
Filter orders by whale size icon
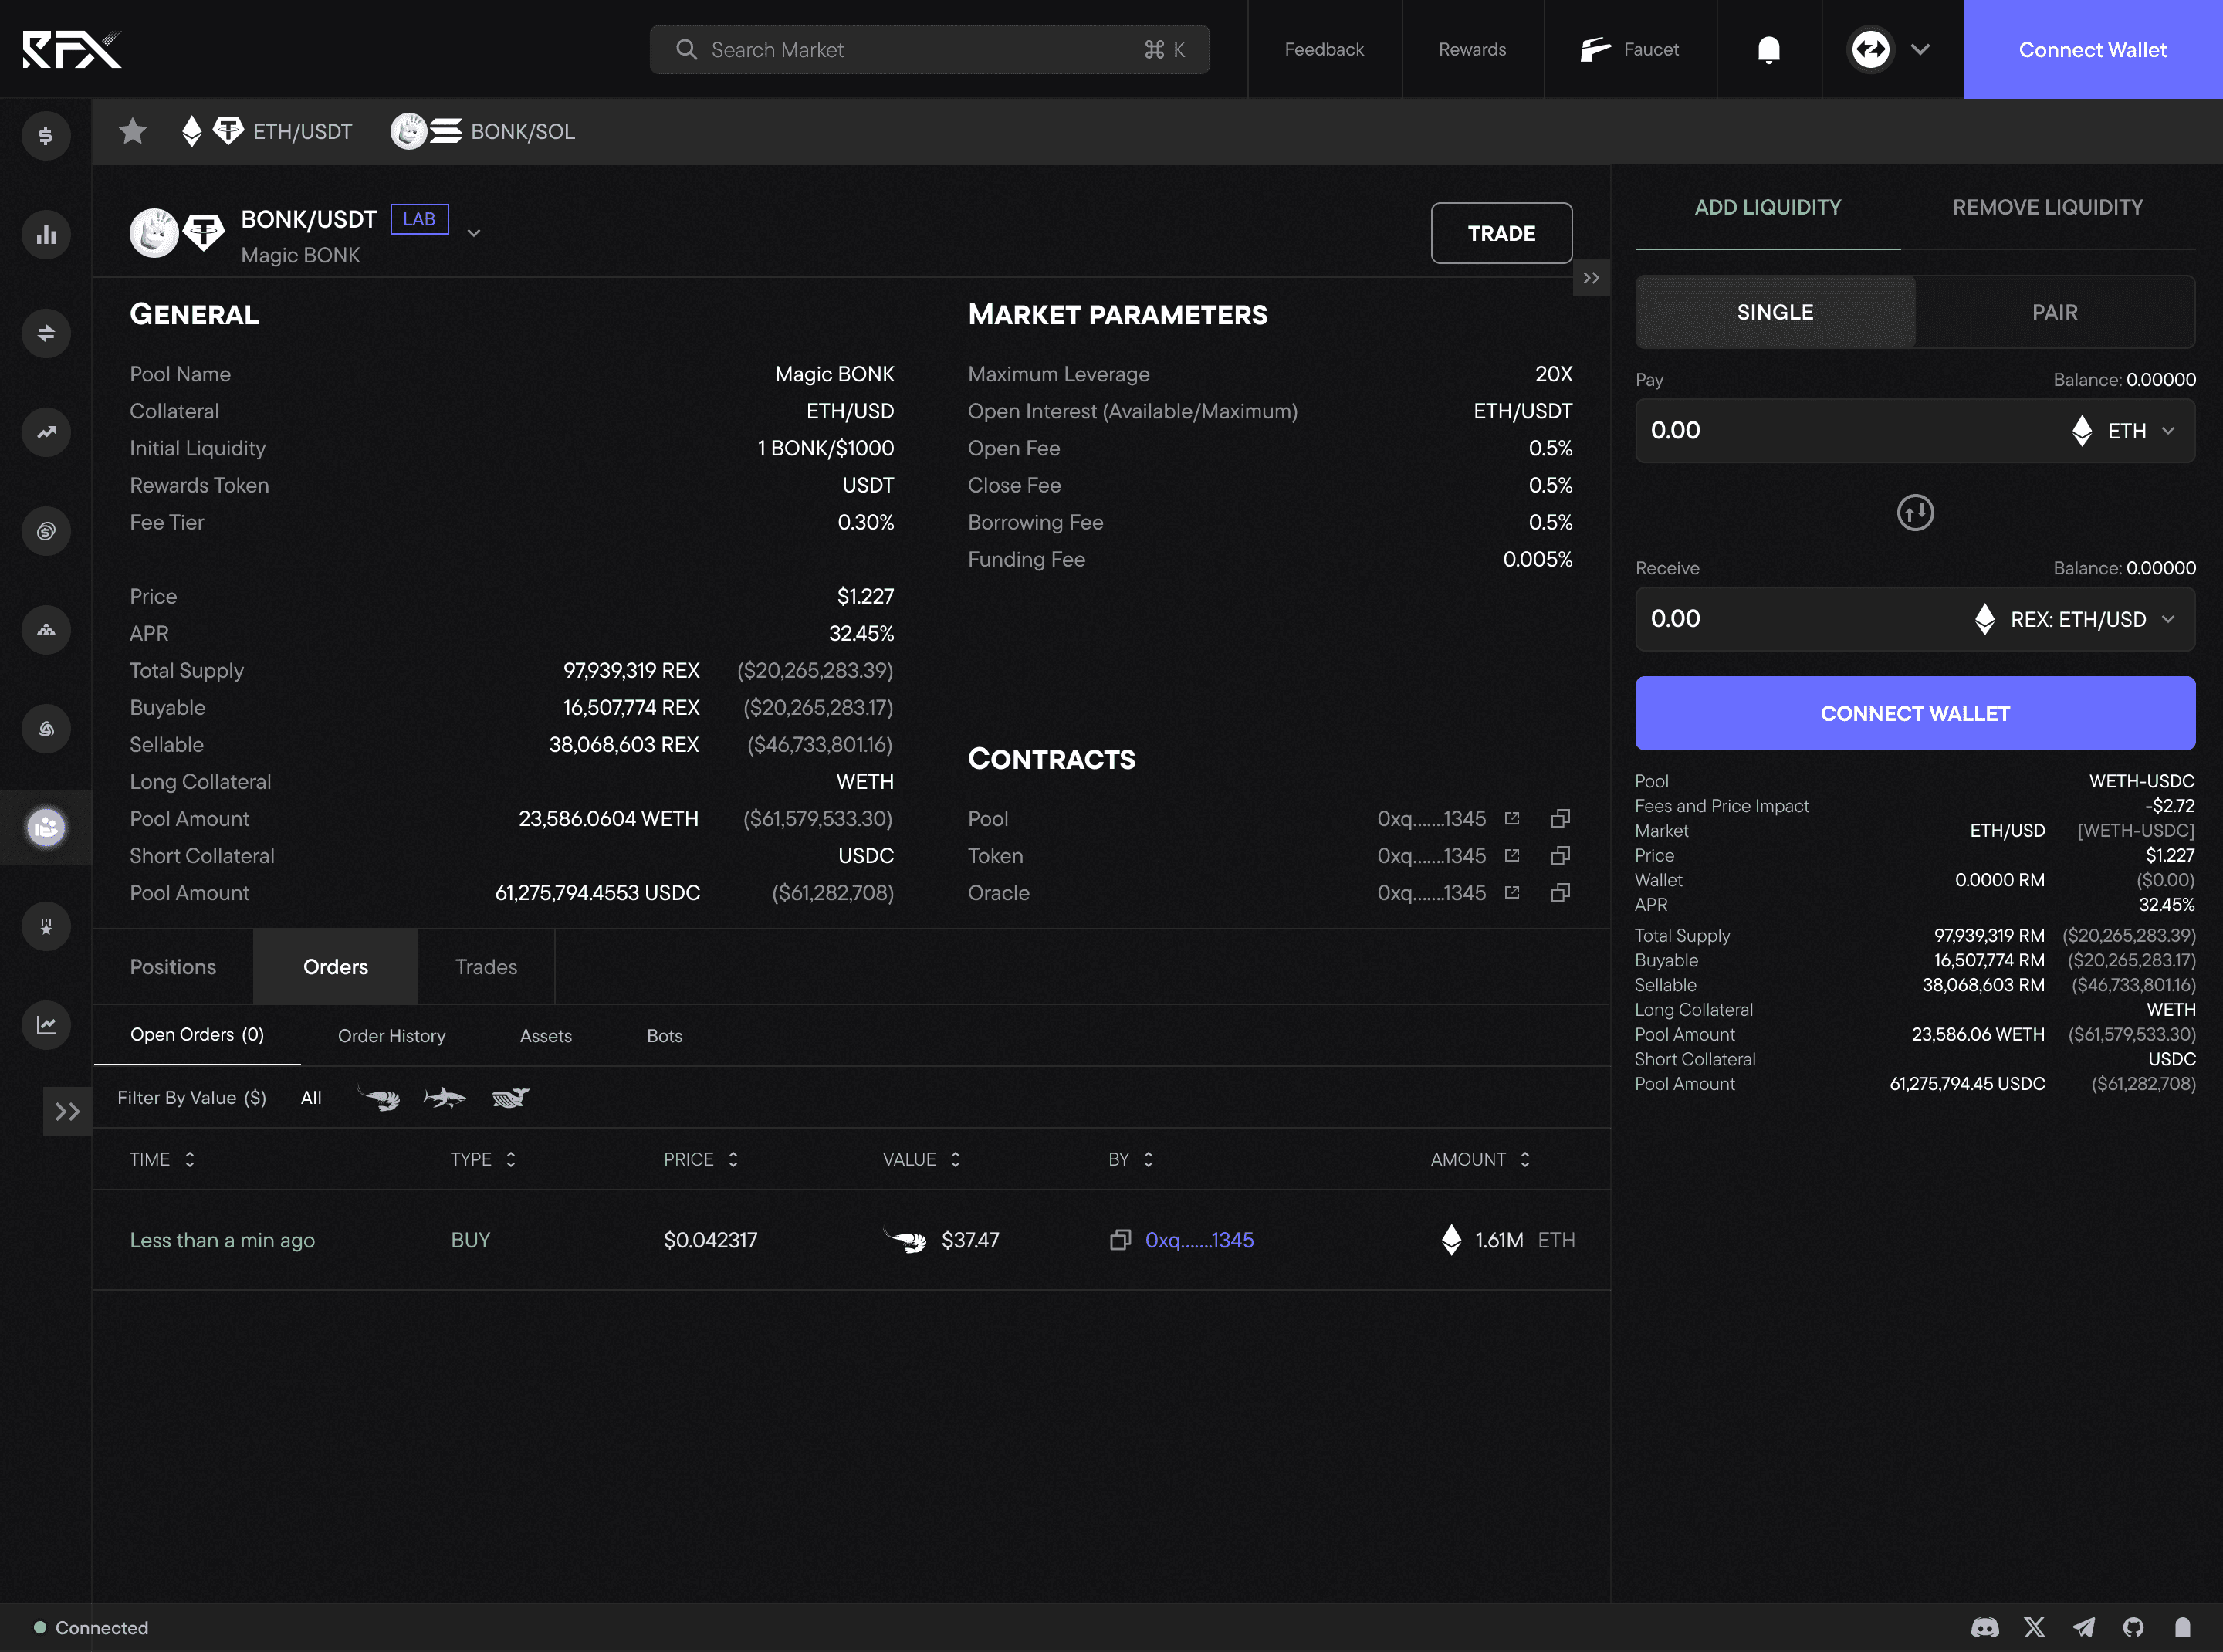[x=510, y=1098]
